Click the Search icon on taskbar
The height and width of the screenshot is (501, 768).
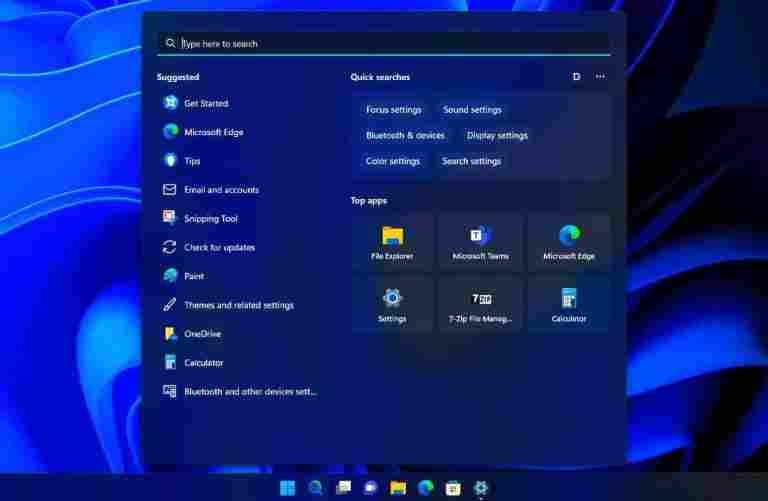(315, 488)
